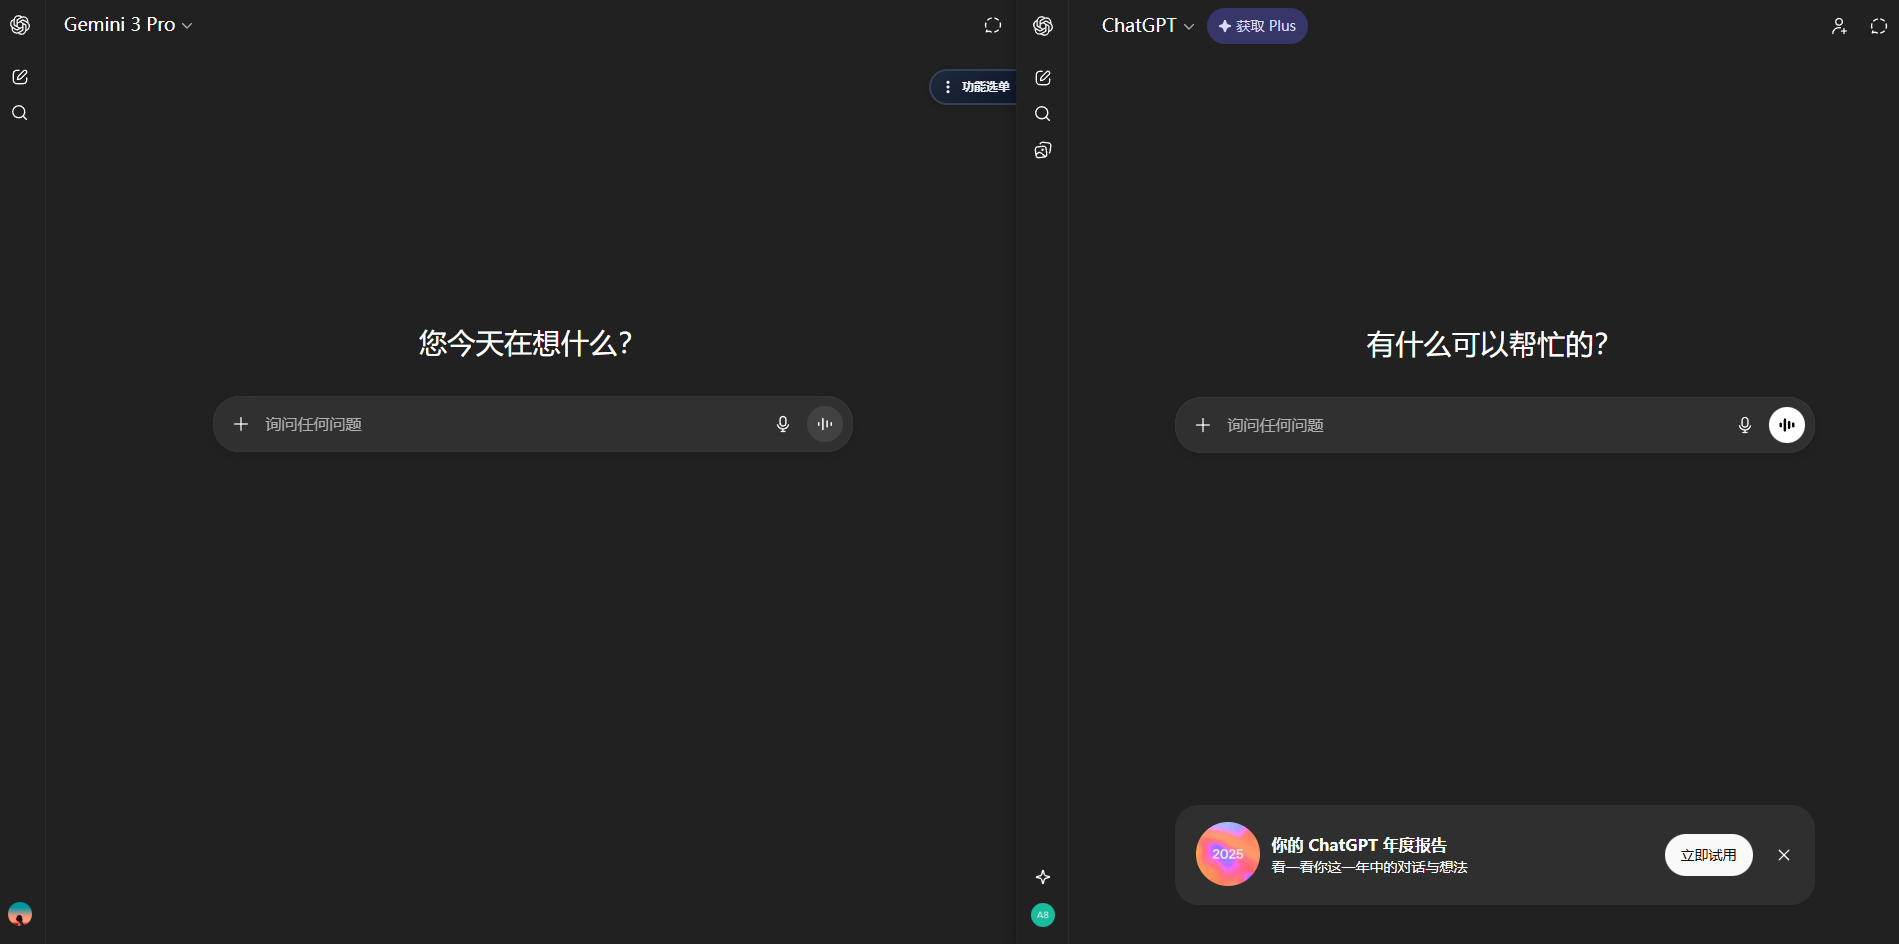Dismiss the ChatGPT 年度报告 banner

click(x=1784, y=855)
